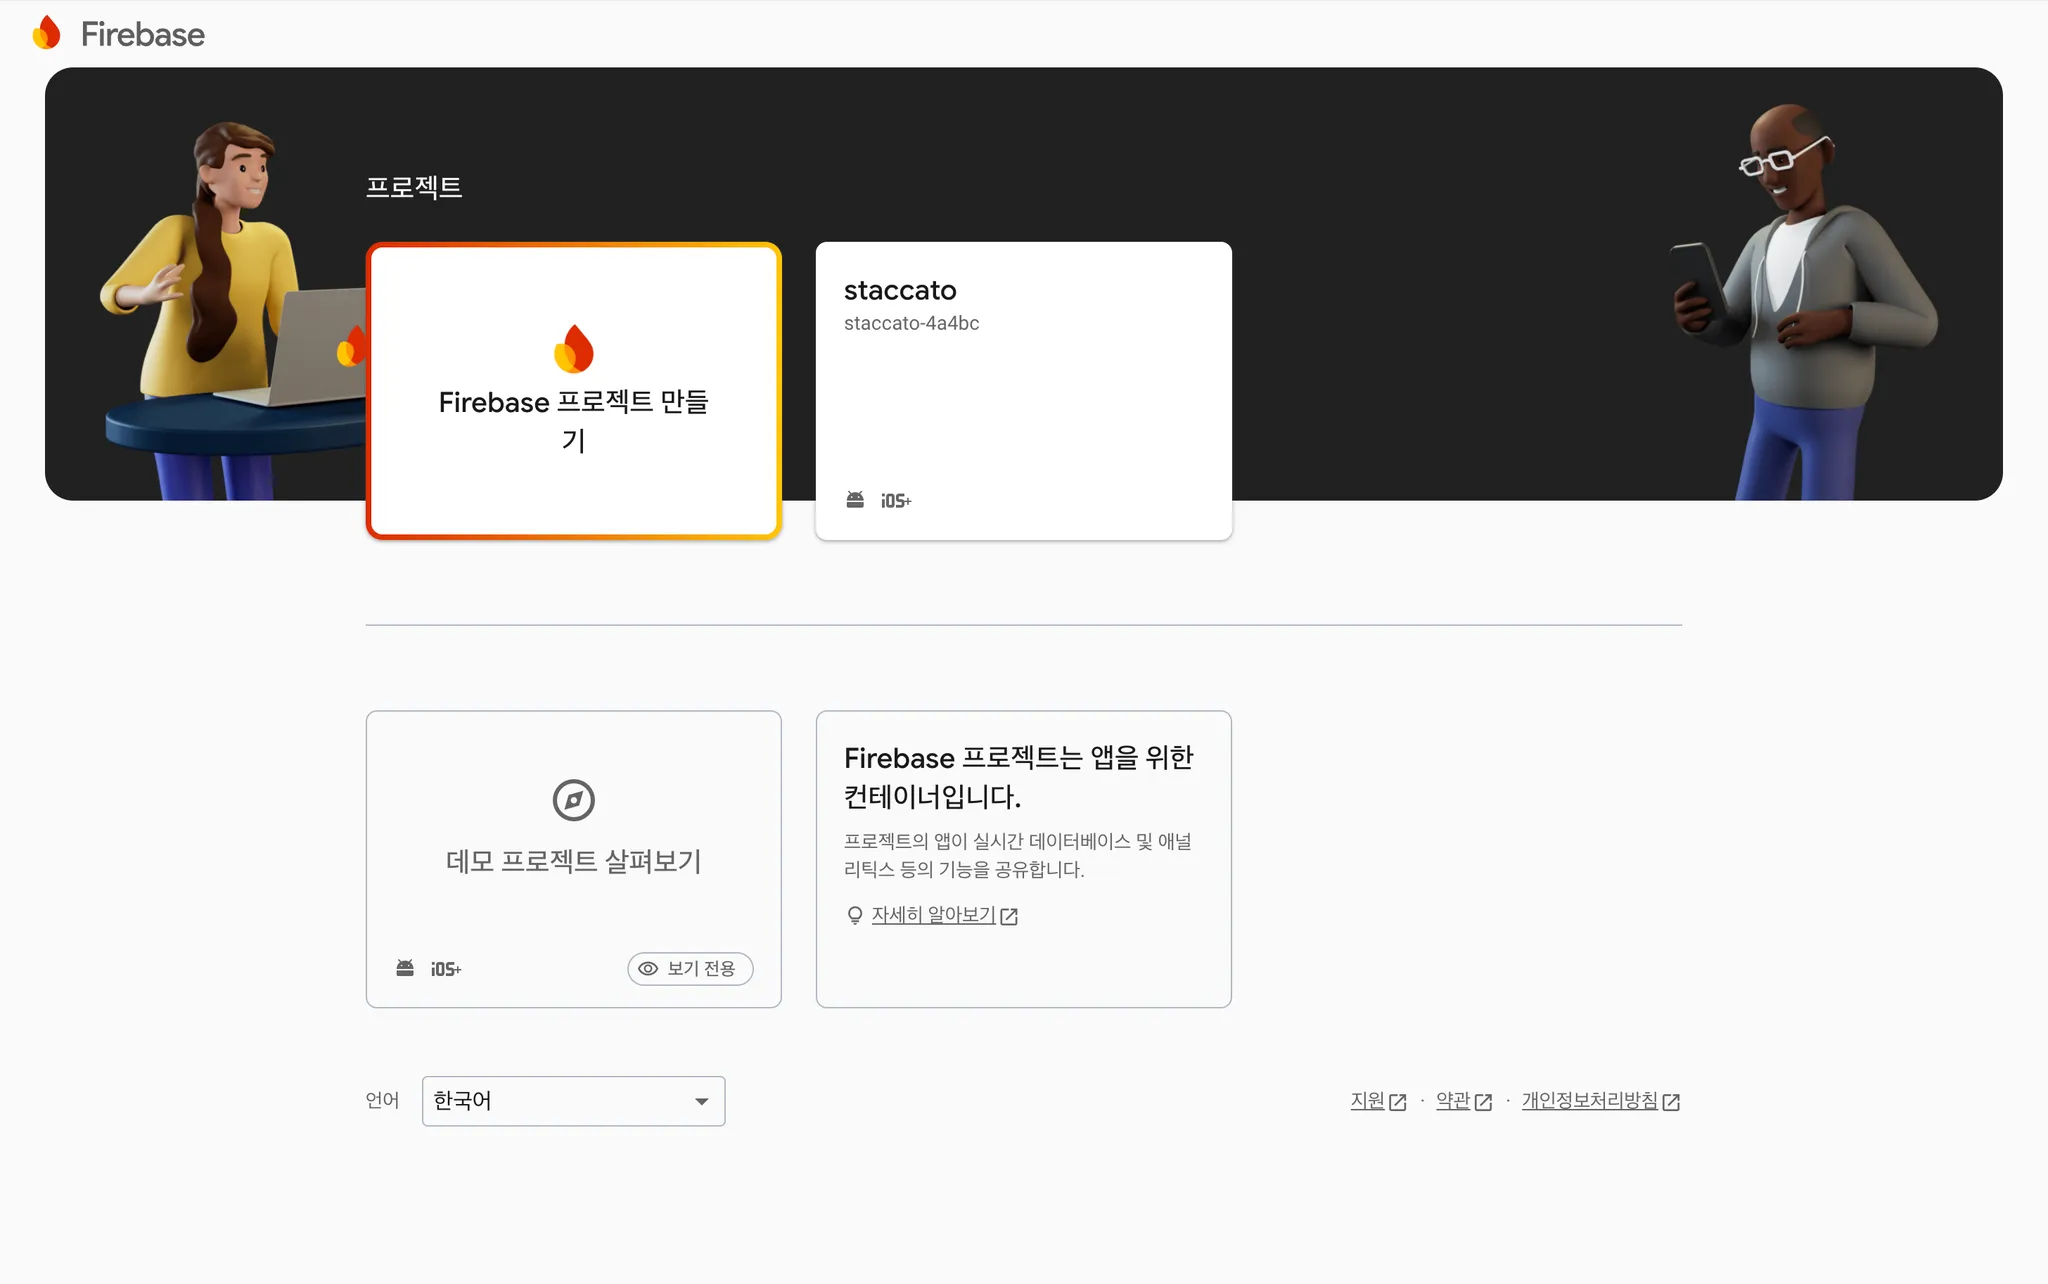Click the 보기 전용 eye badge

point(690,968)
